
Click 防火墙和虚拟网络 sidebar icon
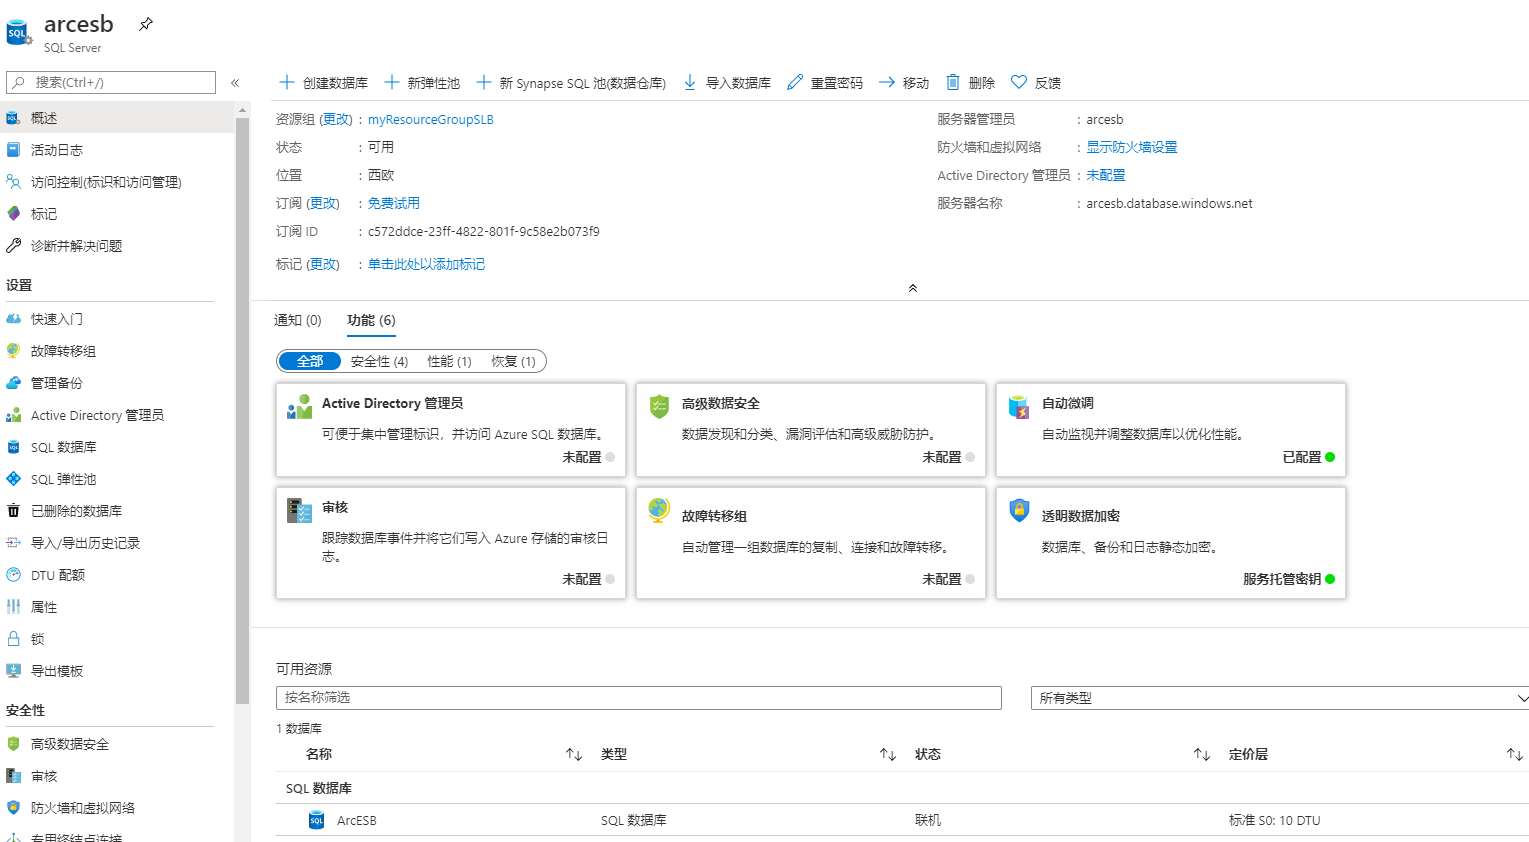point(13,808)
